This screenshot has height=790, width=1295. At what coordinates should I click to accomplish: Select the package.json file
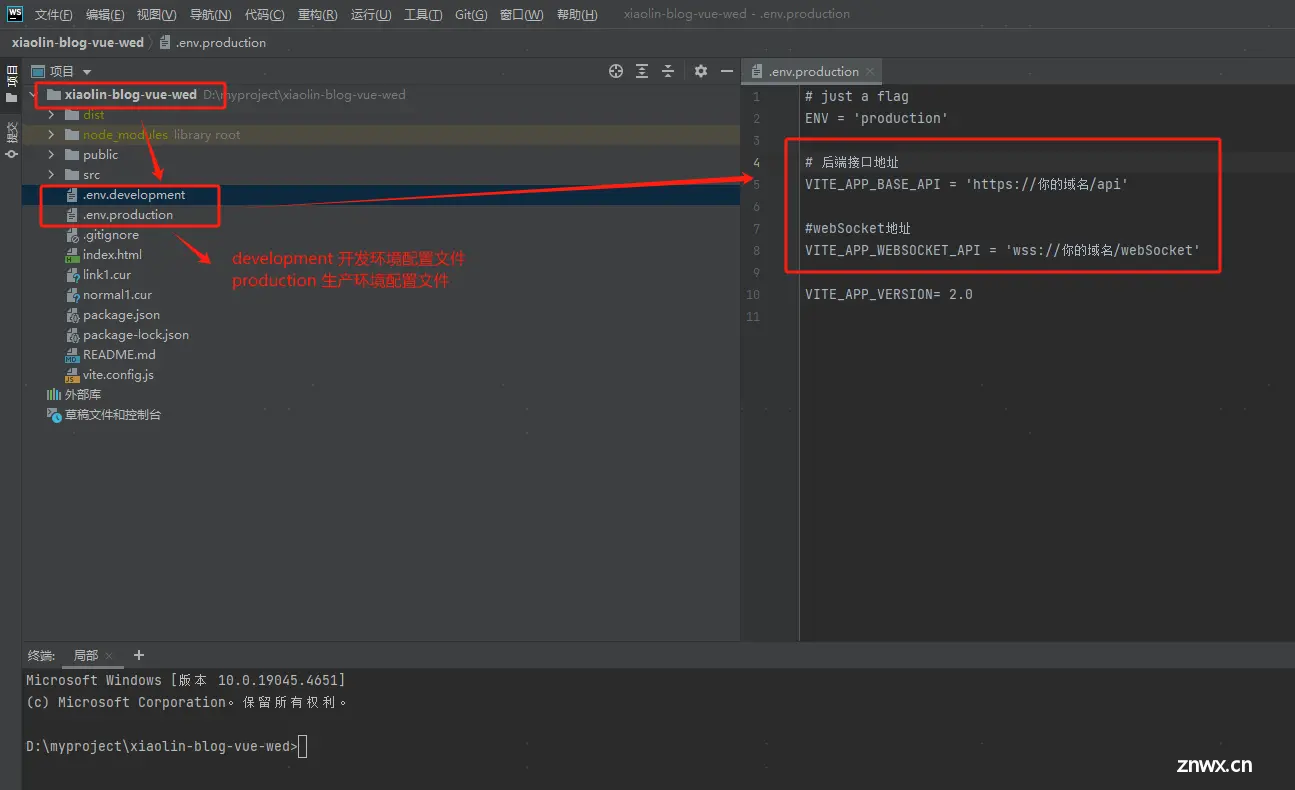[x=121, y=315]
